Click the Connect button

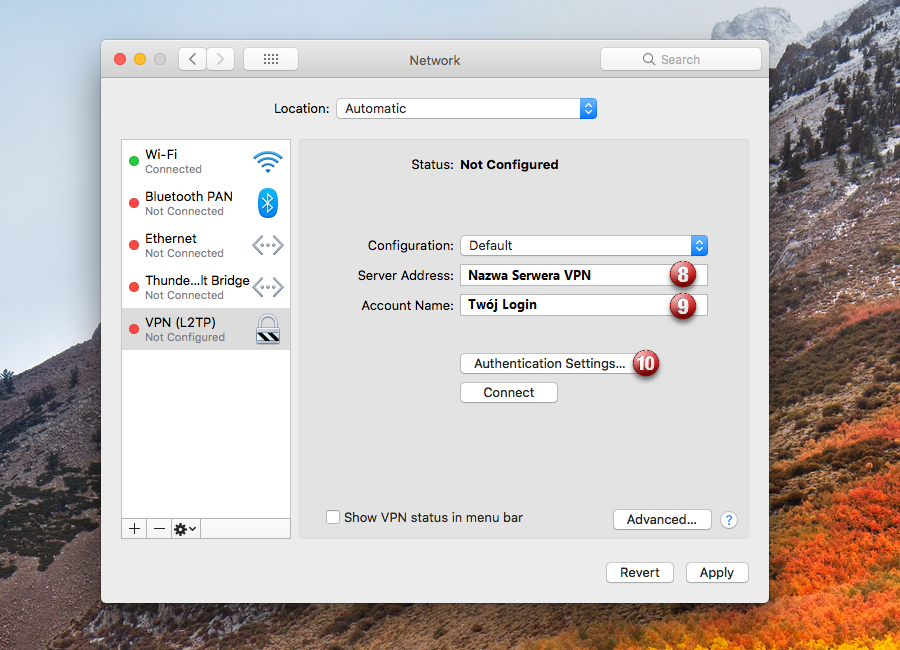pos(509,393)
